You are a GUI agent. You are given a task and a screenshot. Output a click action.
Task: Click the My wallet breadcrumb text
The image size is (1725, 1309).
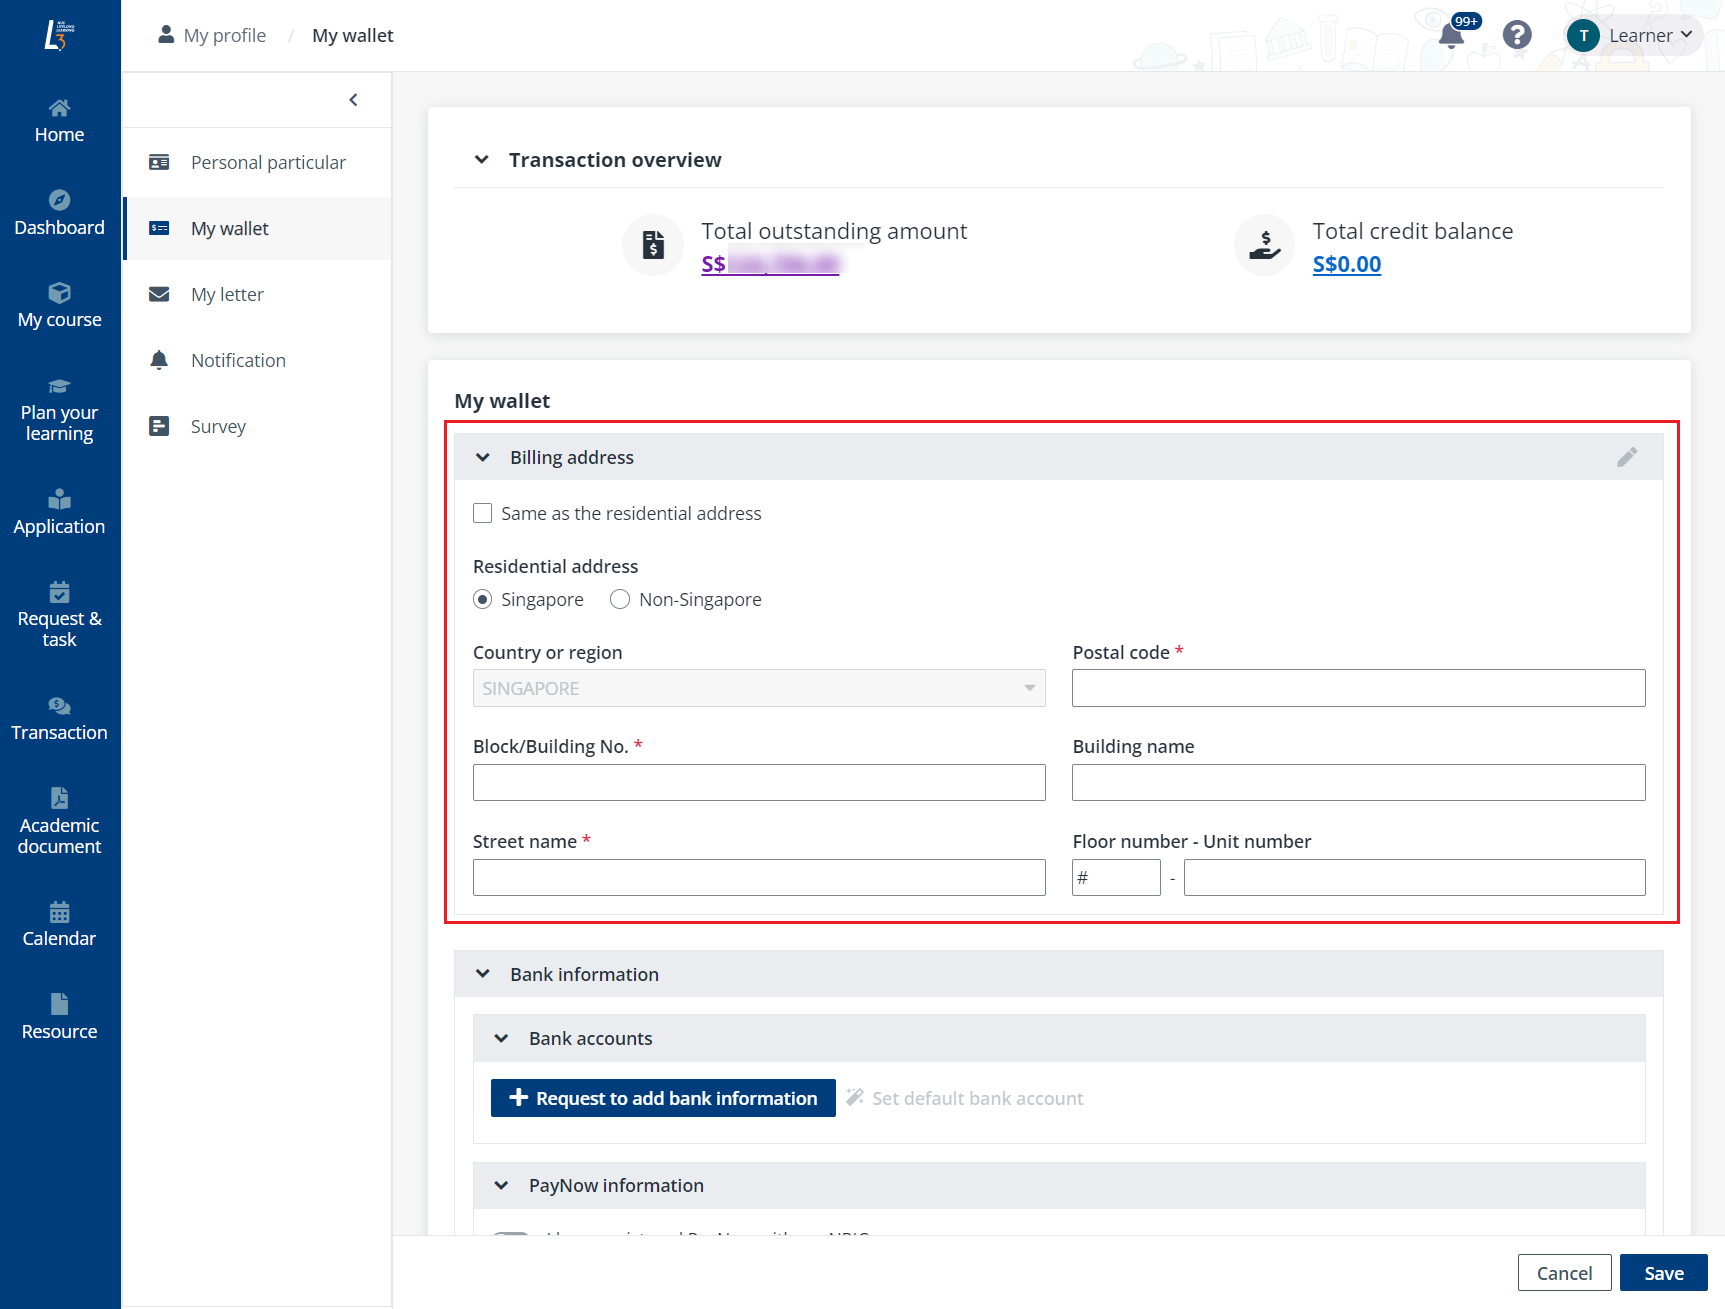(353, 35)
